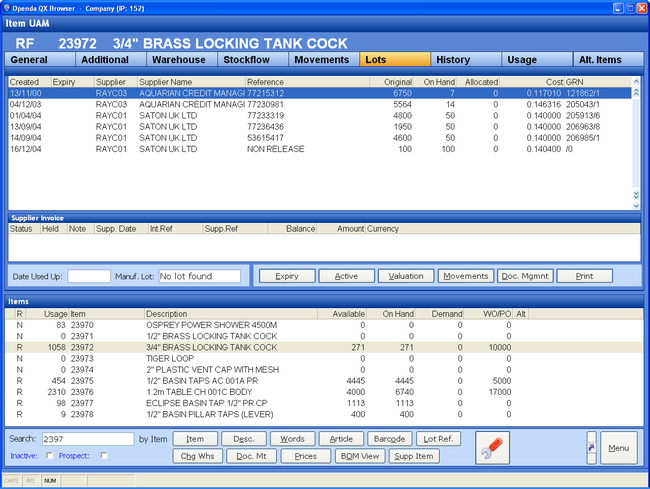
Task: Open Doc. Mgmnt button
Action: 525,276
